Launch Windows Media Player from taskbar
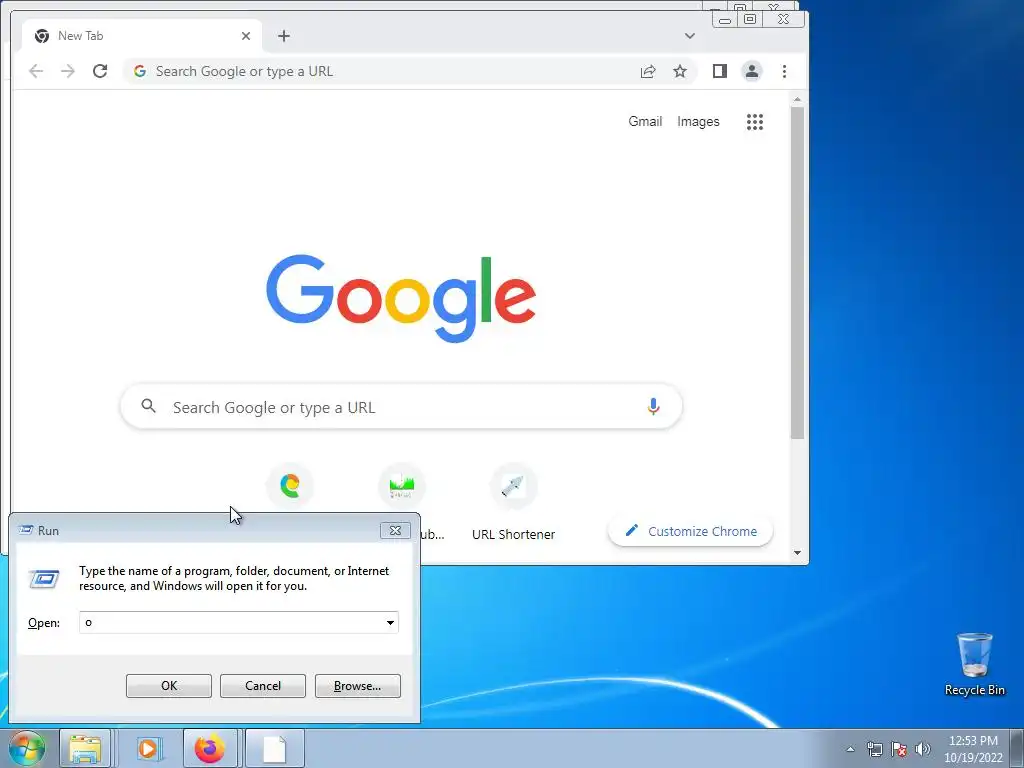 click(148, 748)
